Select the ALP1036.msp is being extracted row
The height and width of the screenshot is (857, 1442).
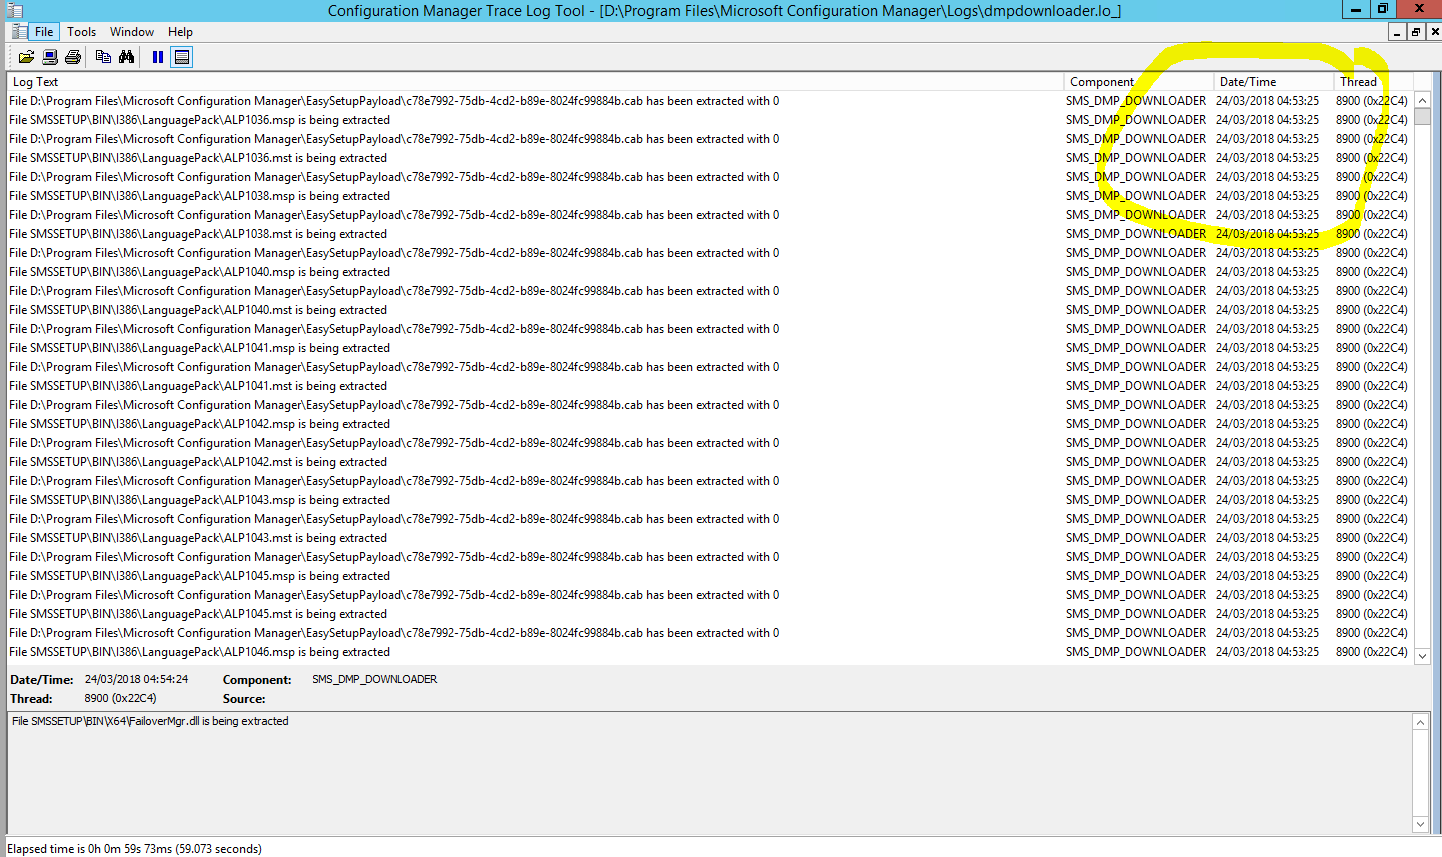(710, 120)
